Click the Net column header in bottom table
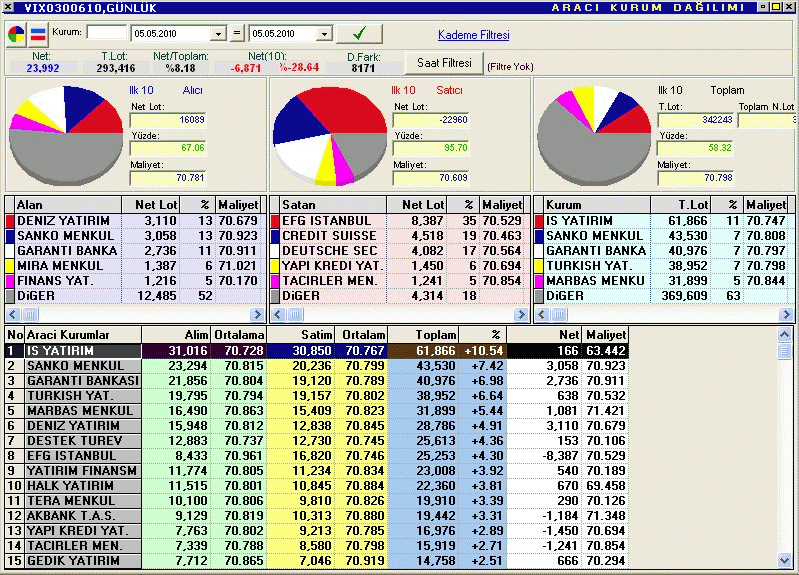 (x=544, y=335)
